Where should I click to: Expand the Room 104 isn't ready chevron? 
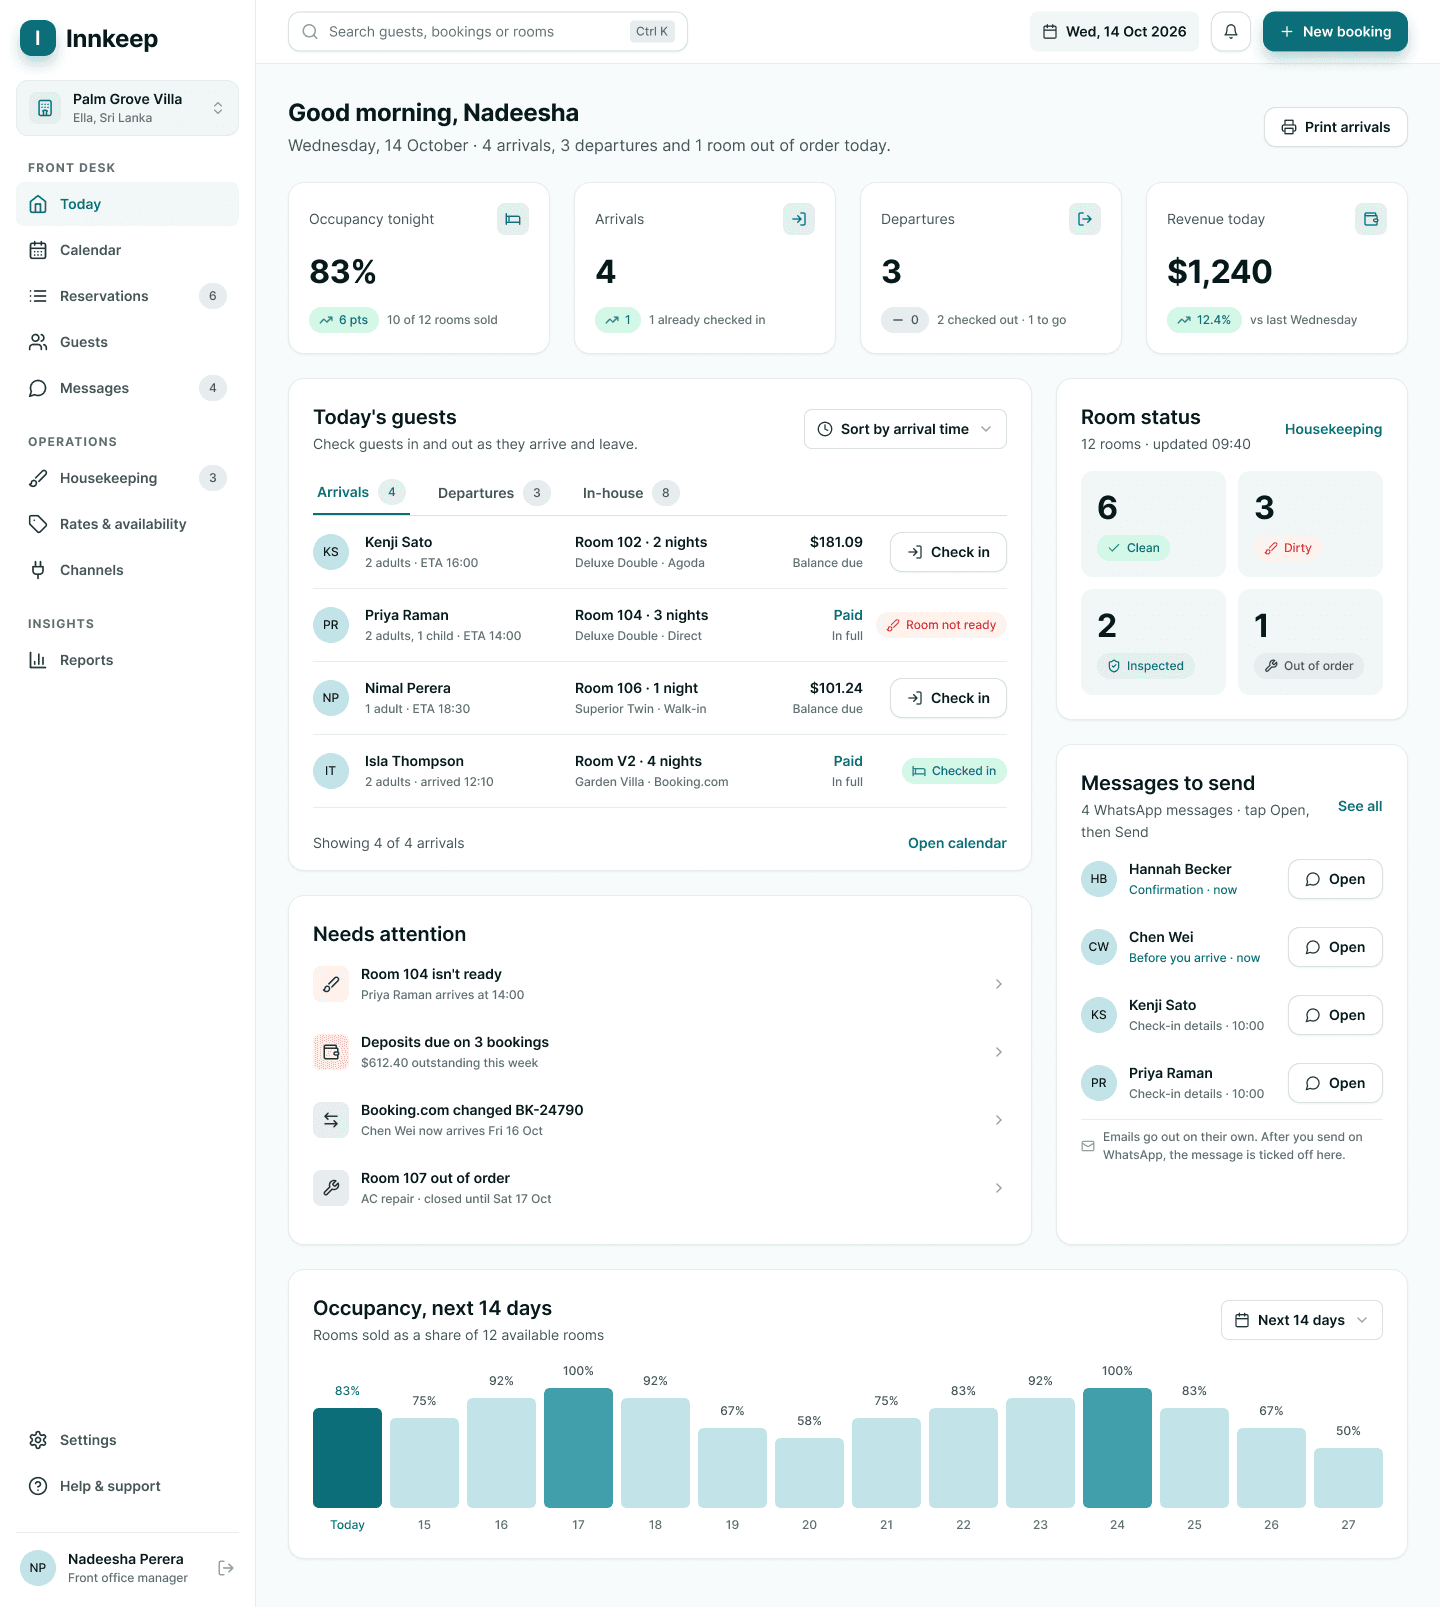pos(999,984)
